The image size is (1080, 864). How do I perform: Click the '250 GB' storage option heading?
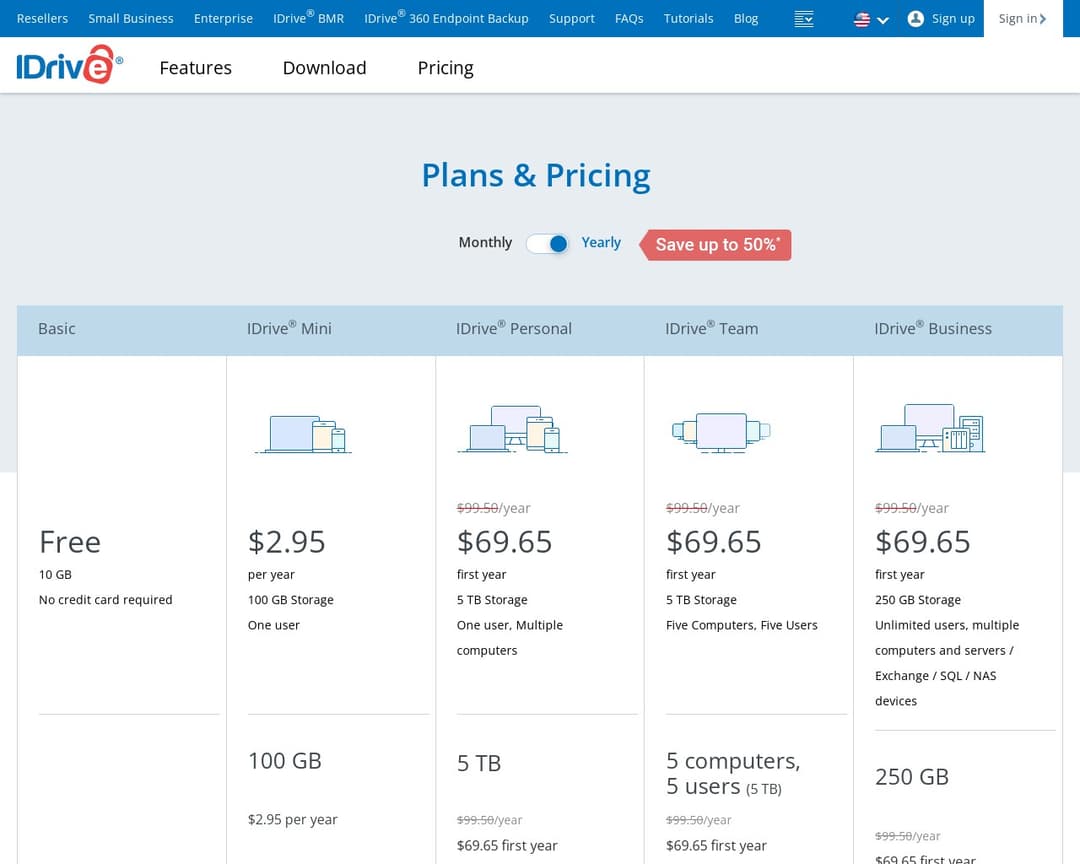click(x=912, y=776)
